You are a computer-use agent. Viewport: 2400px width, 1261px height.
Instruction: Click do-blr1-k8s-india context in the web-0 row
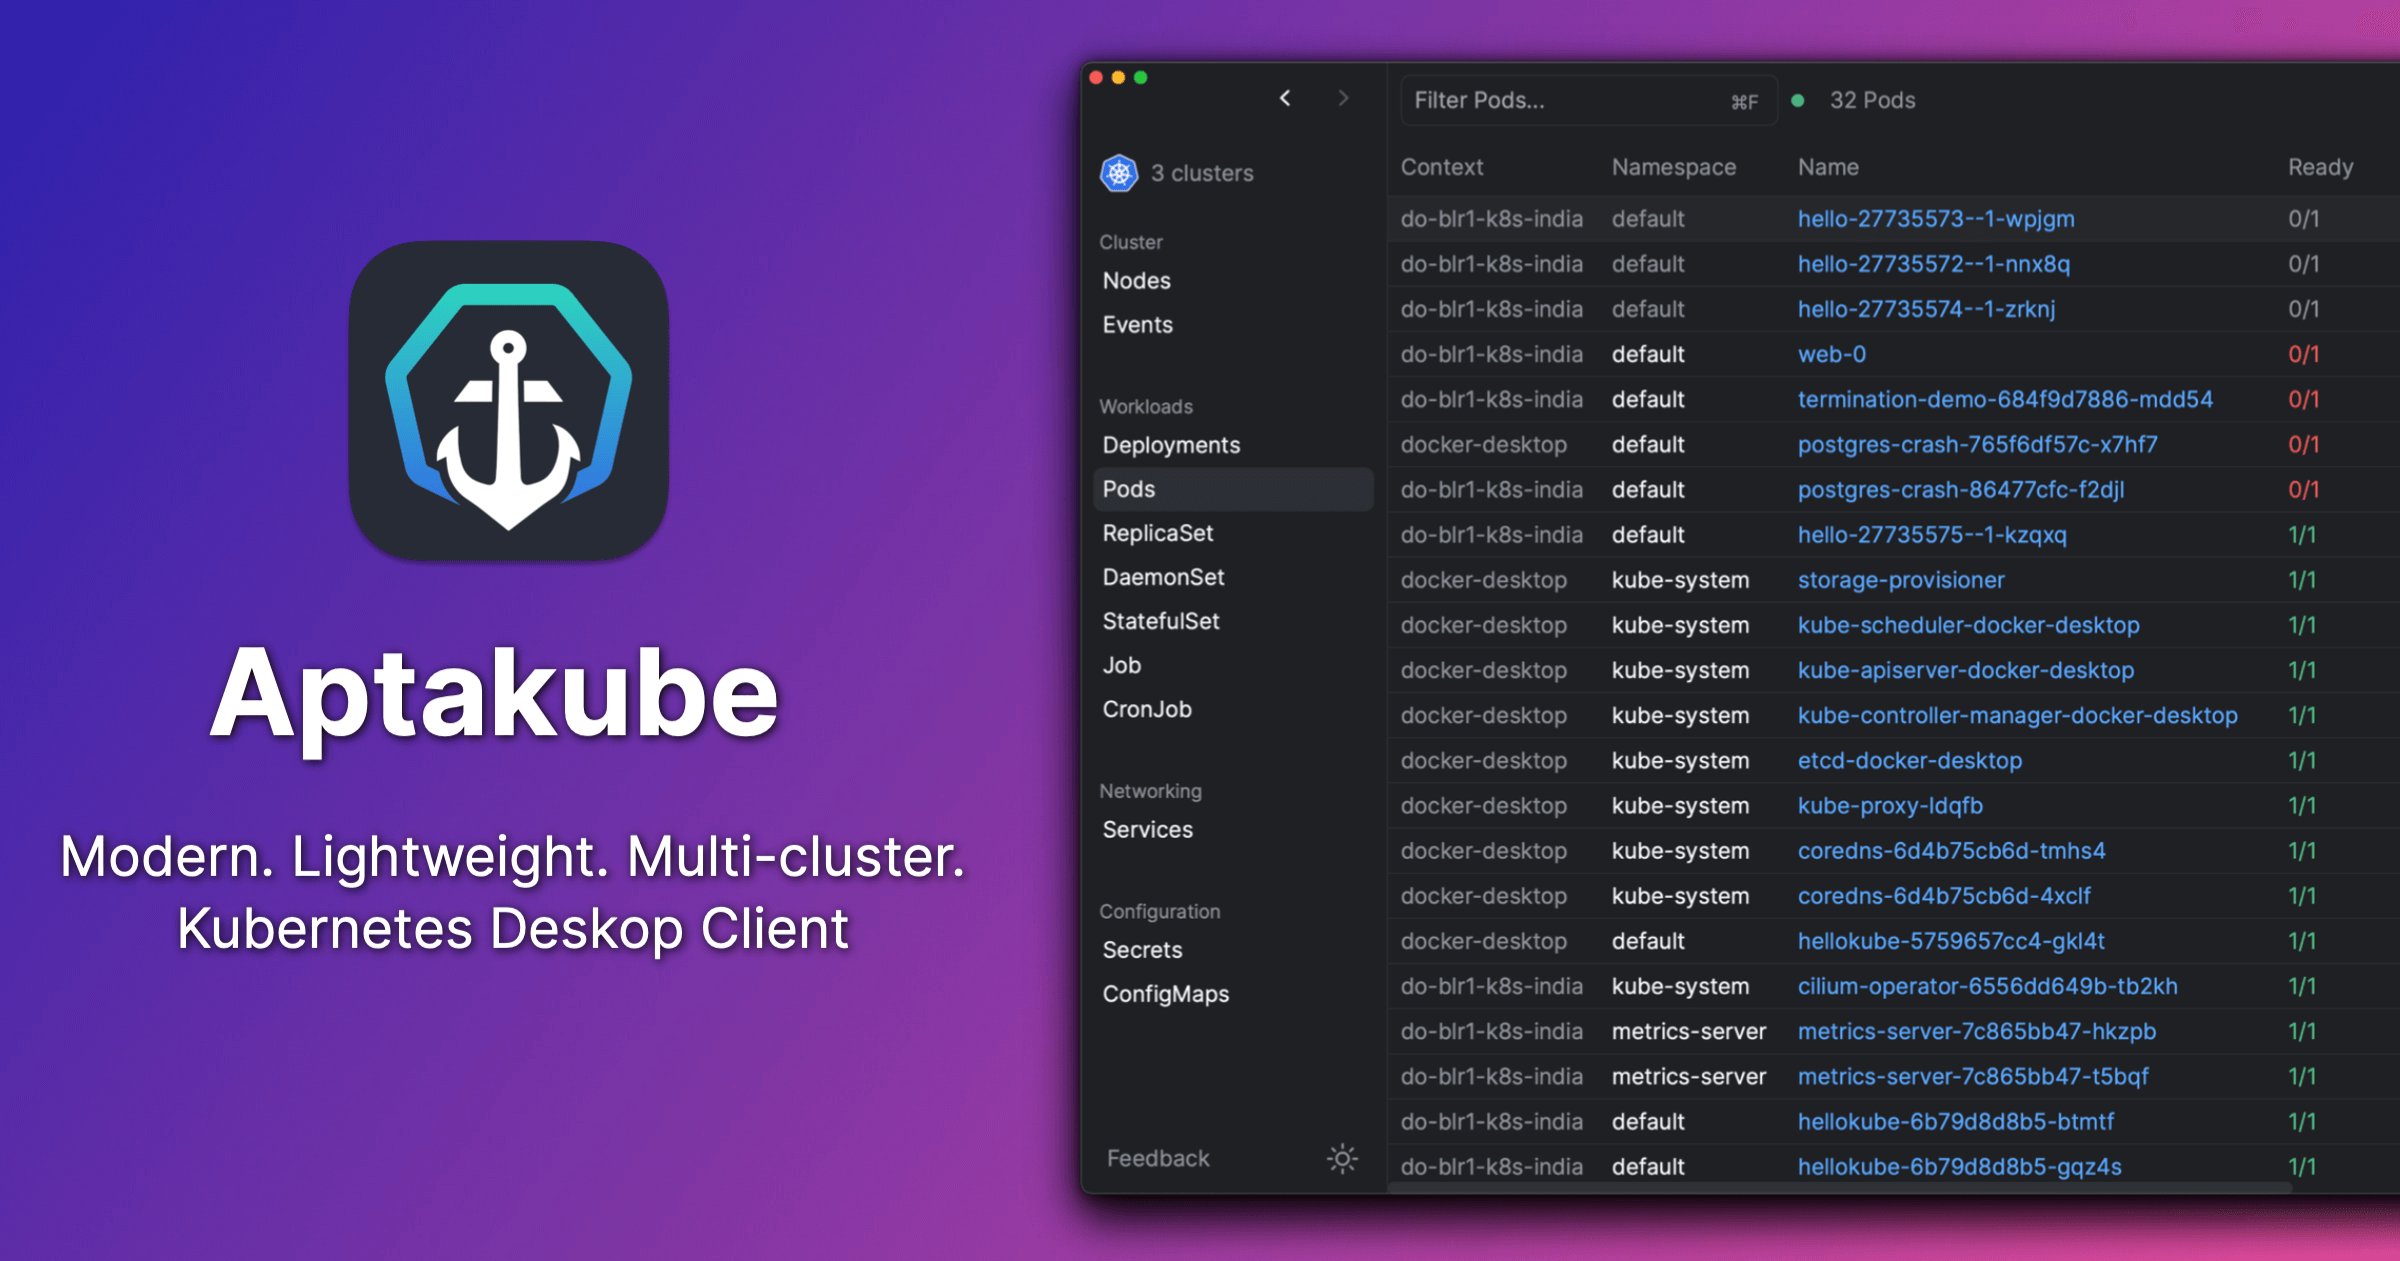[x=1491, y=354]
